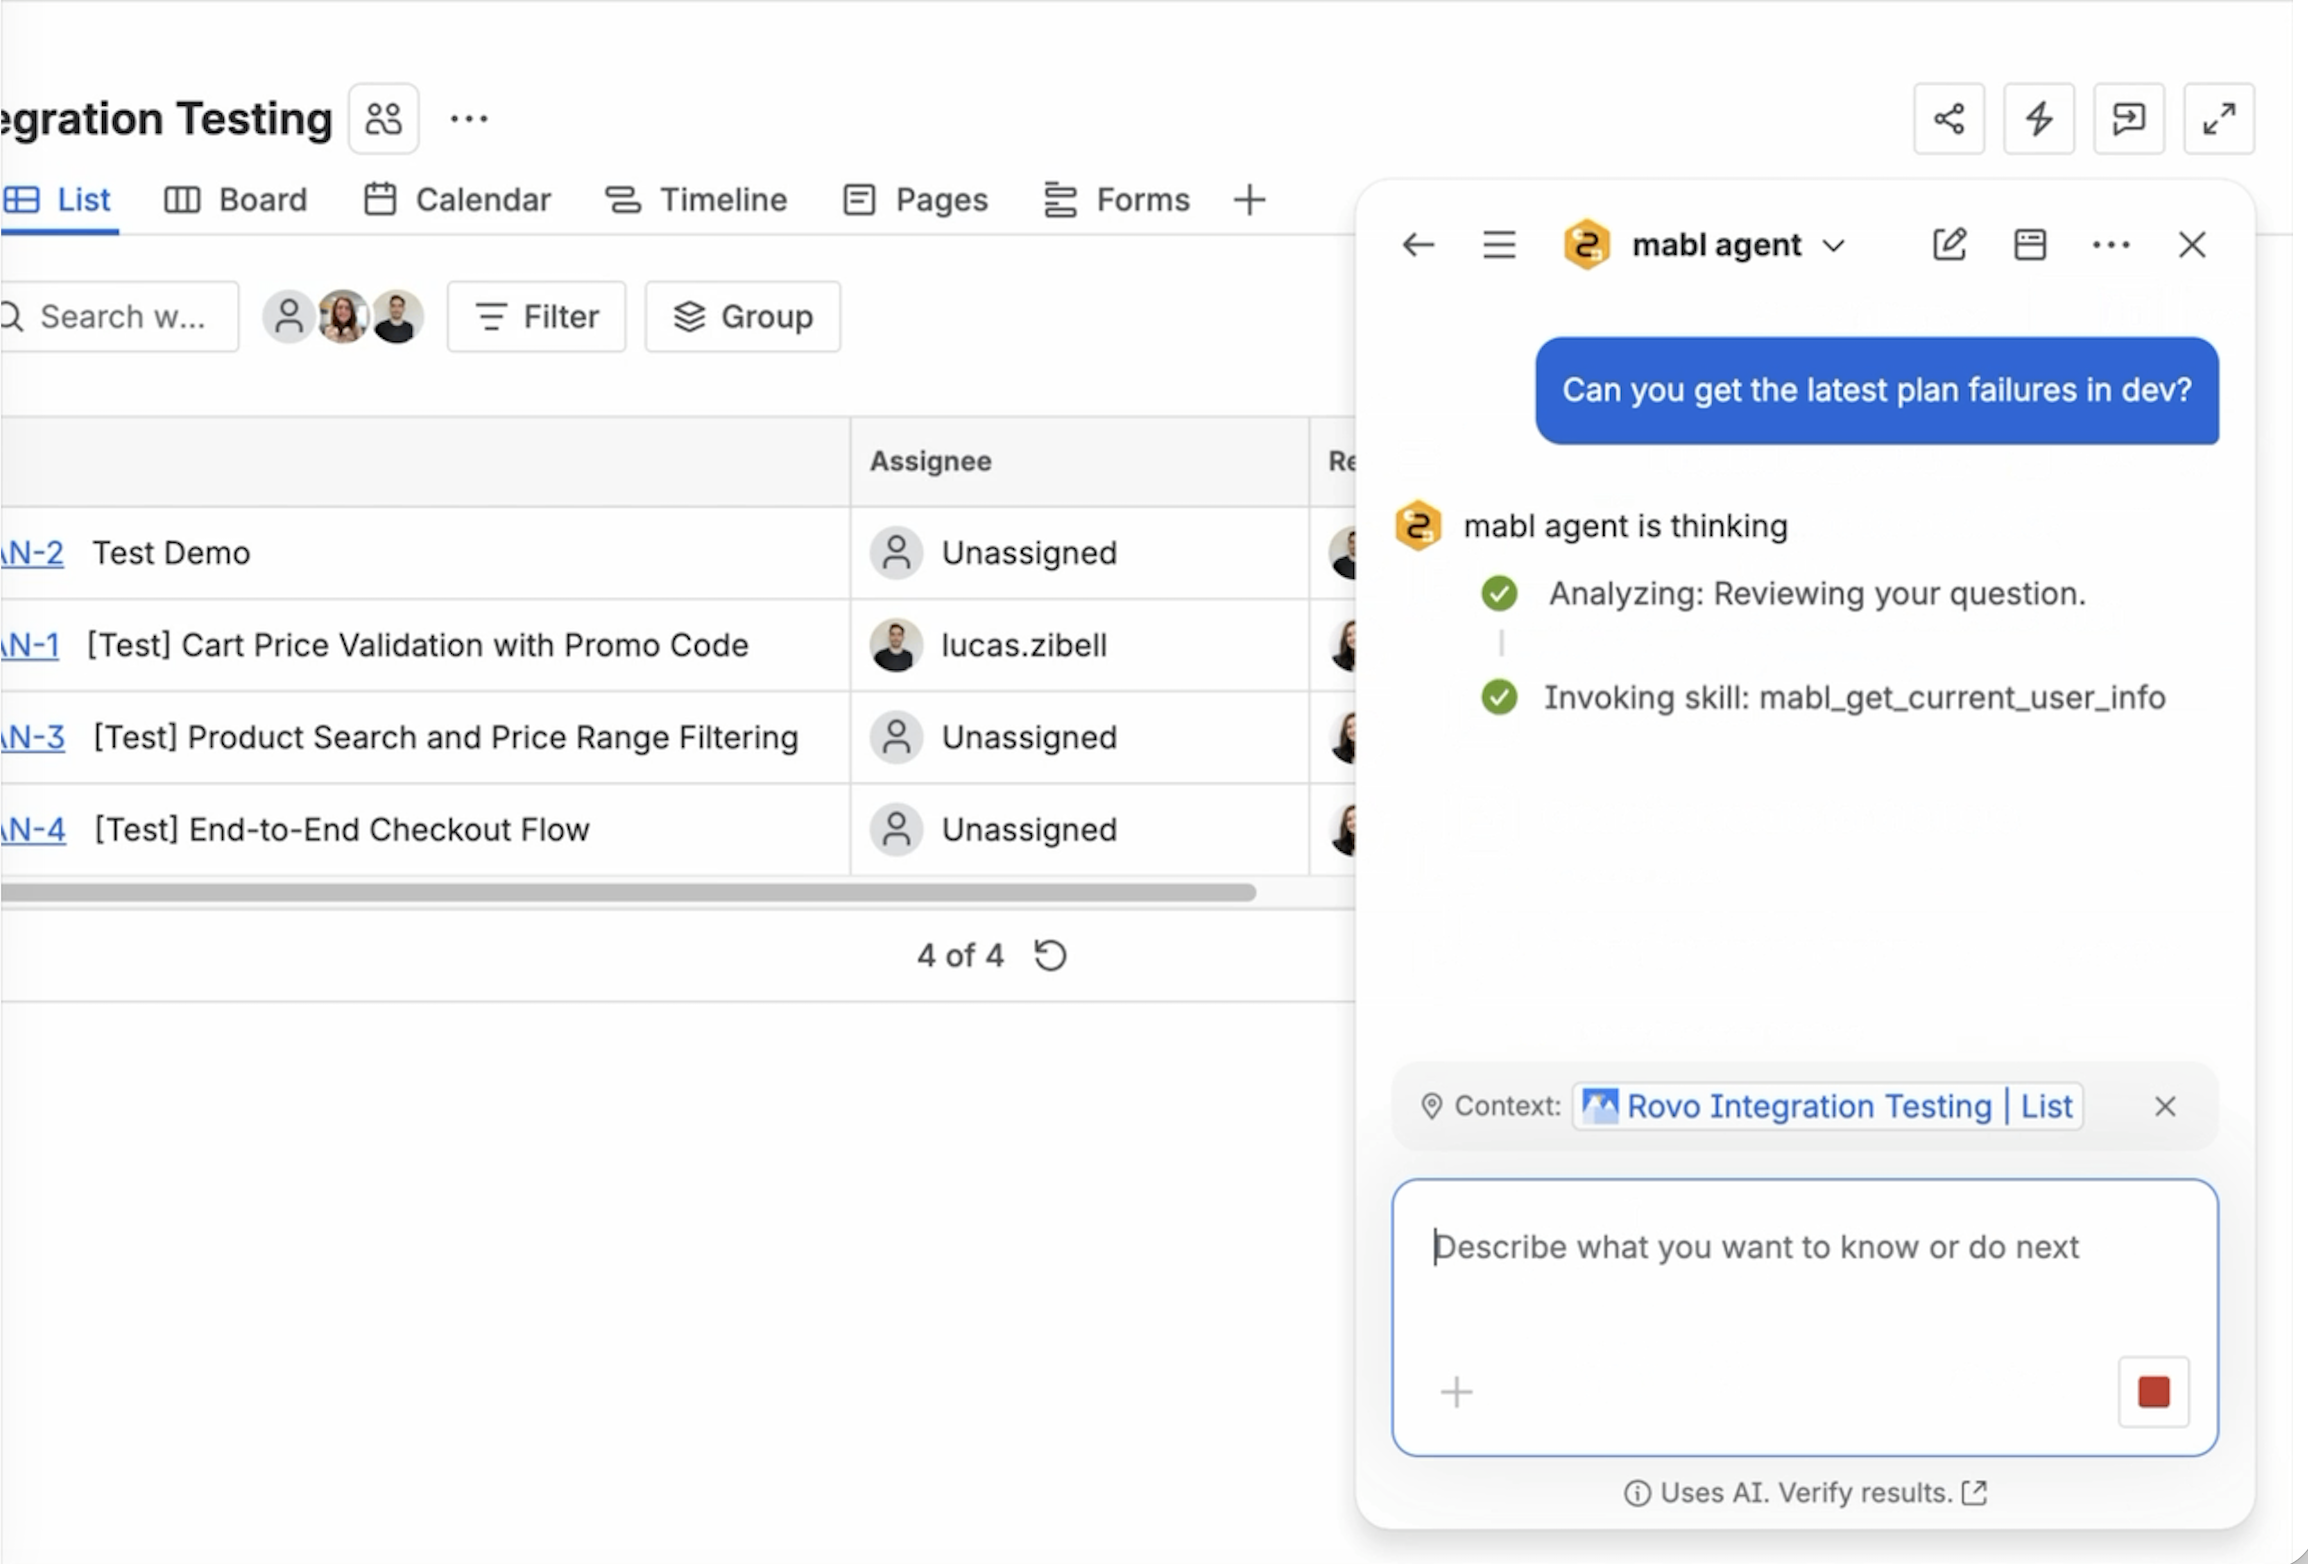Open the external link icon after Verify results

pos(1975,1492)
